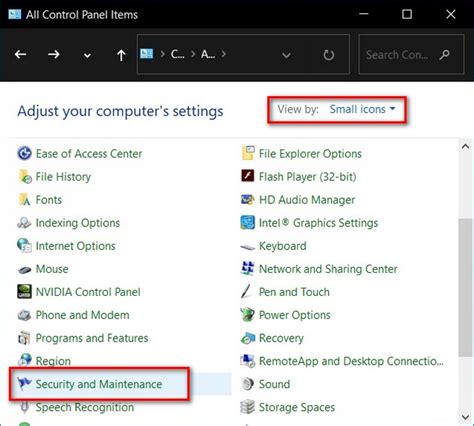Open the File Explorer Options link
The width and height of the screenshot is (474, 426).
tap(310, 154)
